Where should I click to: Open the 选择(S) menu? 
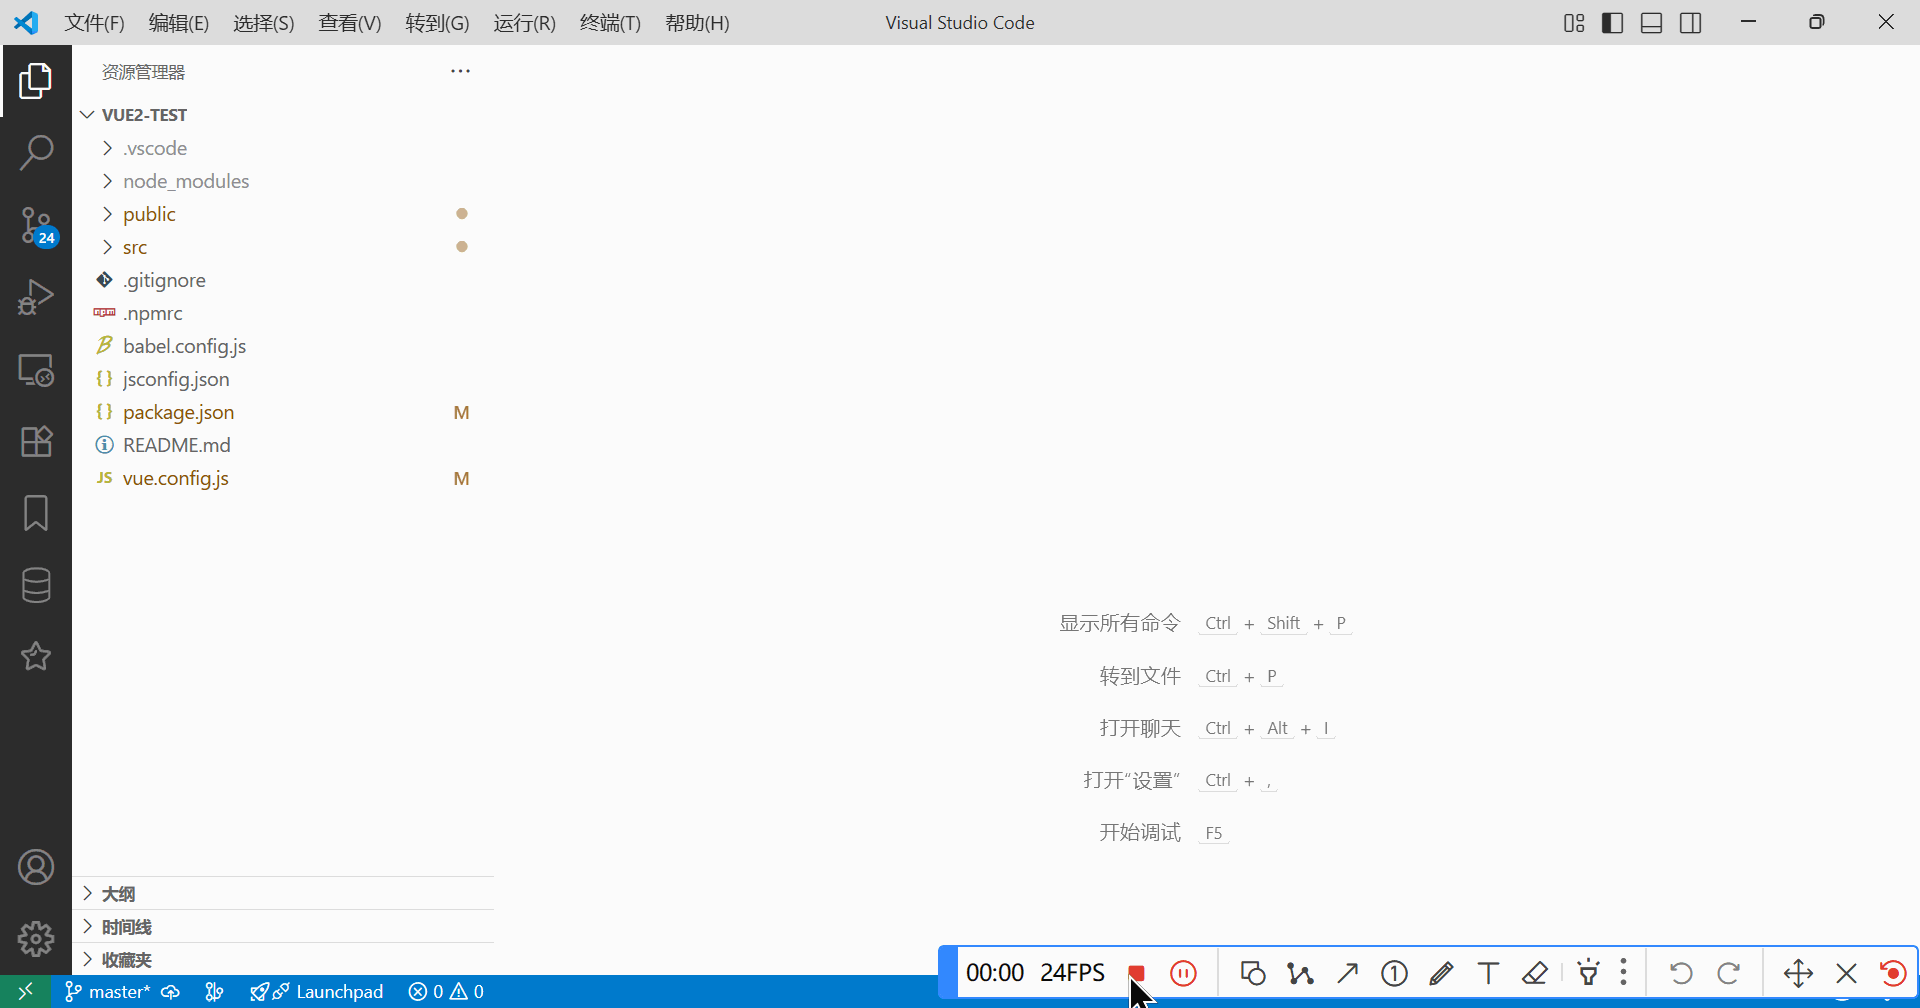click(x=264, y=23)
